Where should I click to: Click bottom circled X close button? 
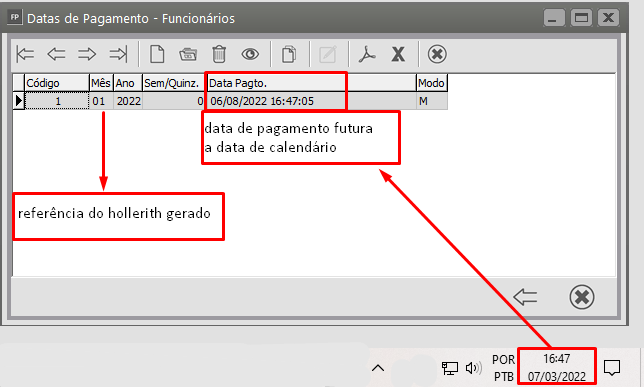tap(582, 297)
